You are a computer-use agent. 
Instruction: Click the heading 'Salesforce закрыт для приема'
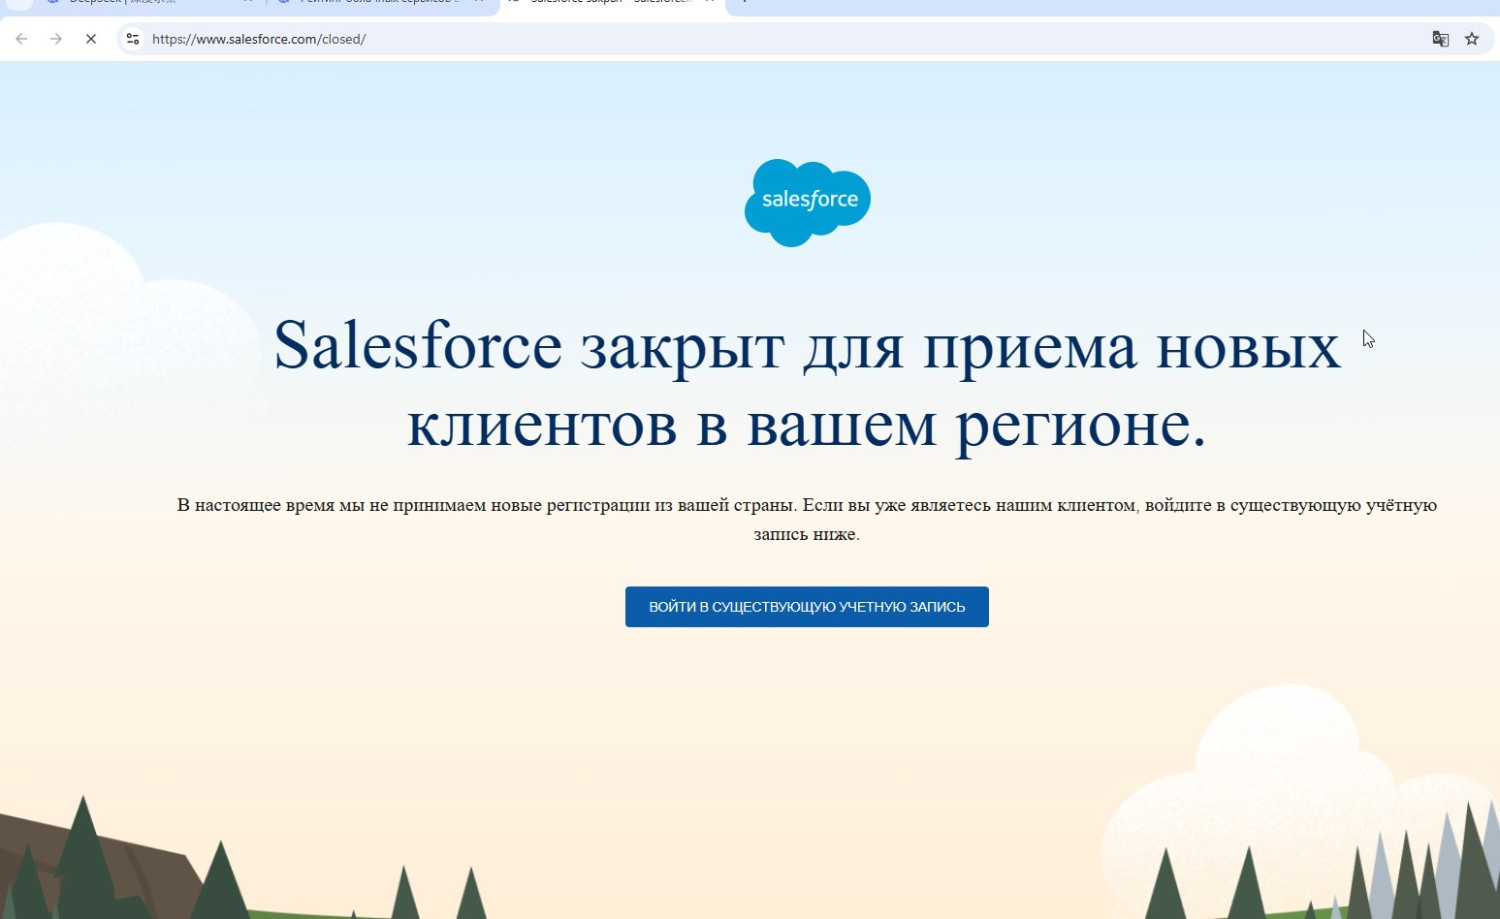(x=806, y=385)
